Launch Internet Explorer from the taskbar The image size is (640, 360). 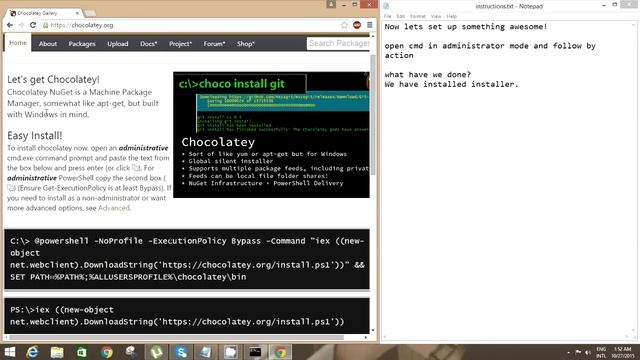coord(32,352)
